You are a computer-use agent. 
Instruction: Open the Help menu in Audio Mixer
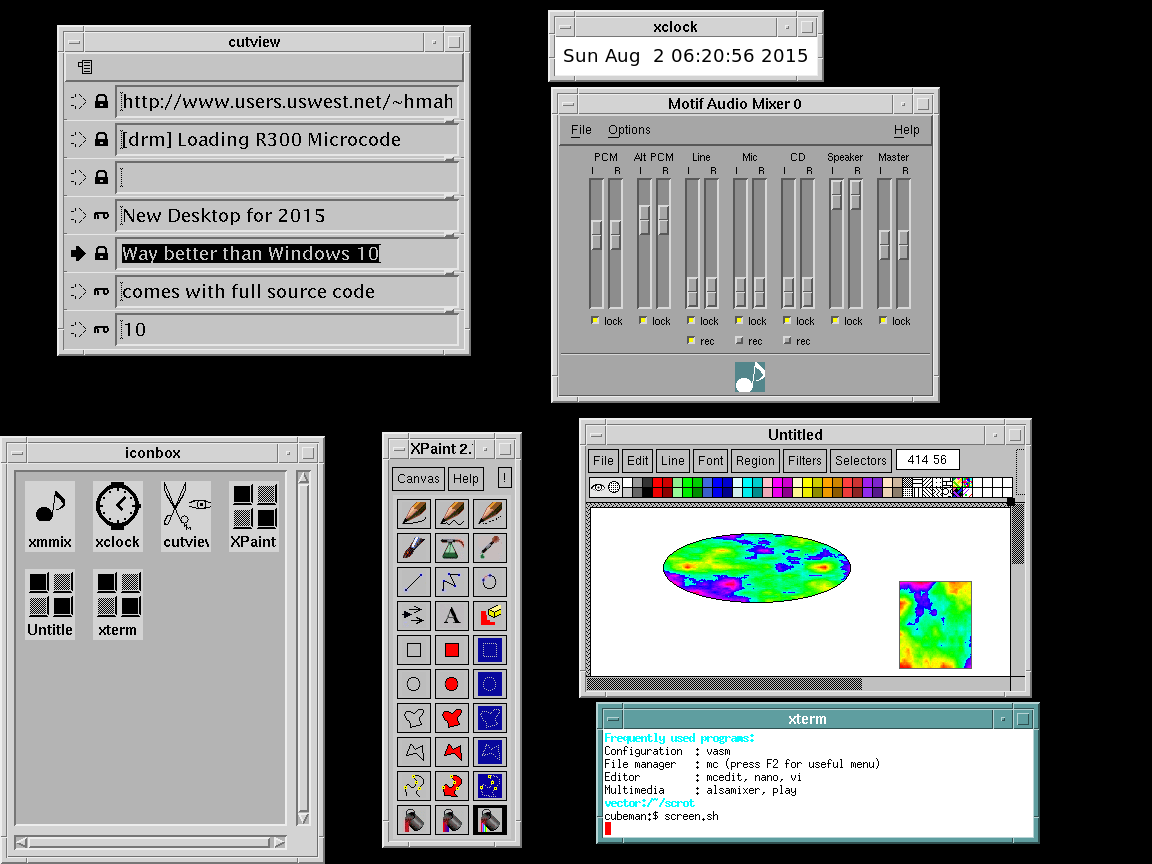(907, 130)
